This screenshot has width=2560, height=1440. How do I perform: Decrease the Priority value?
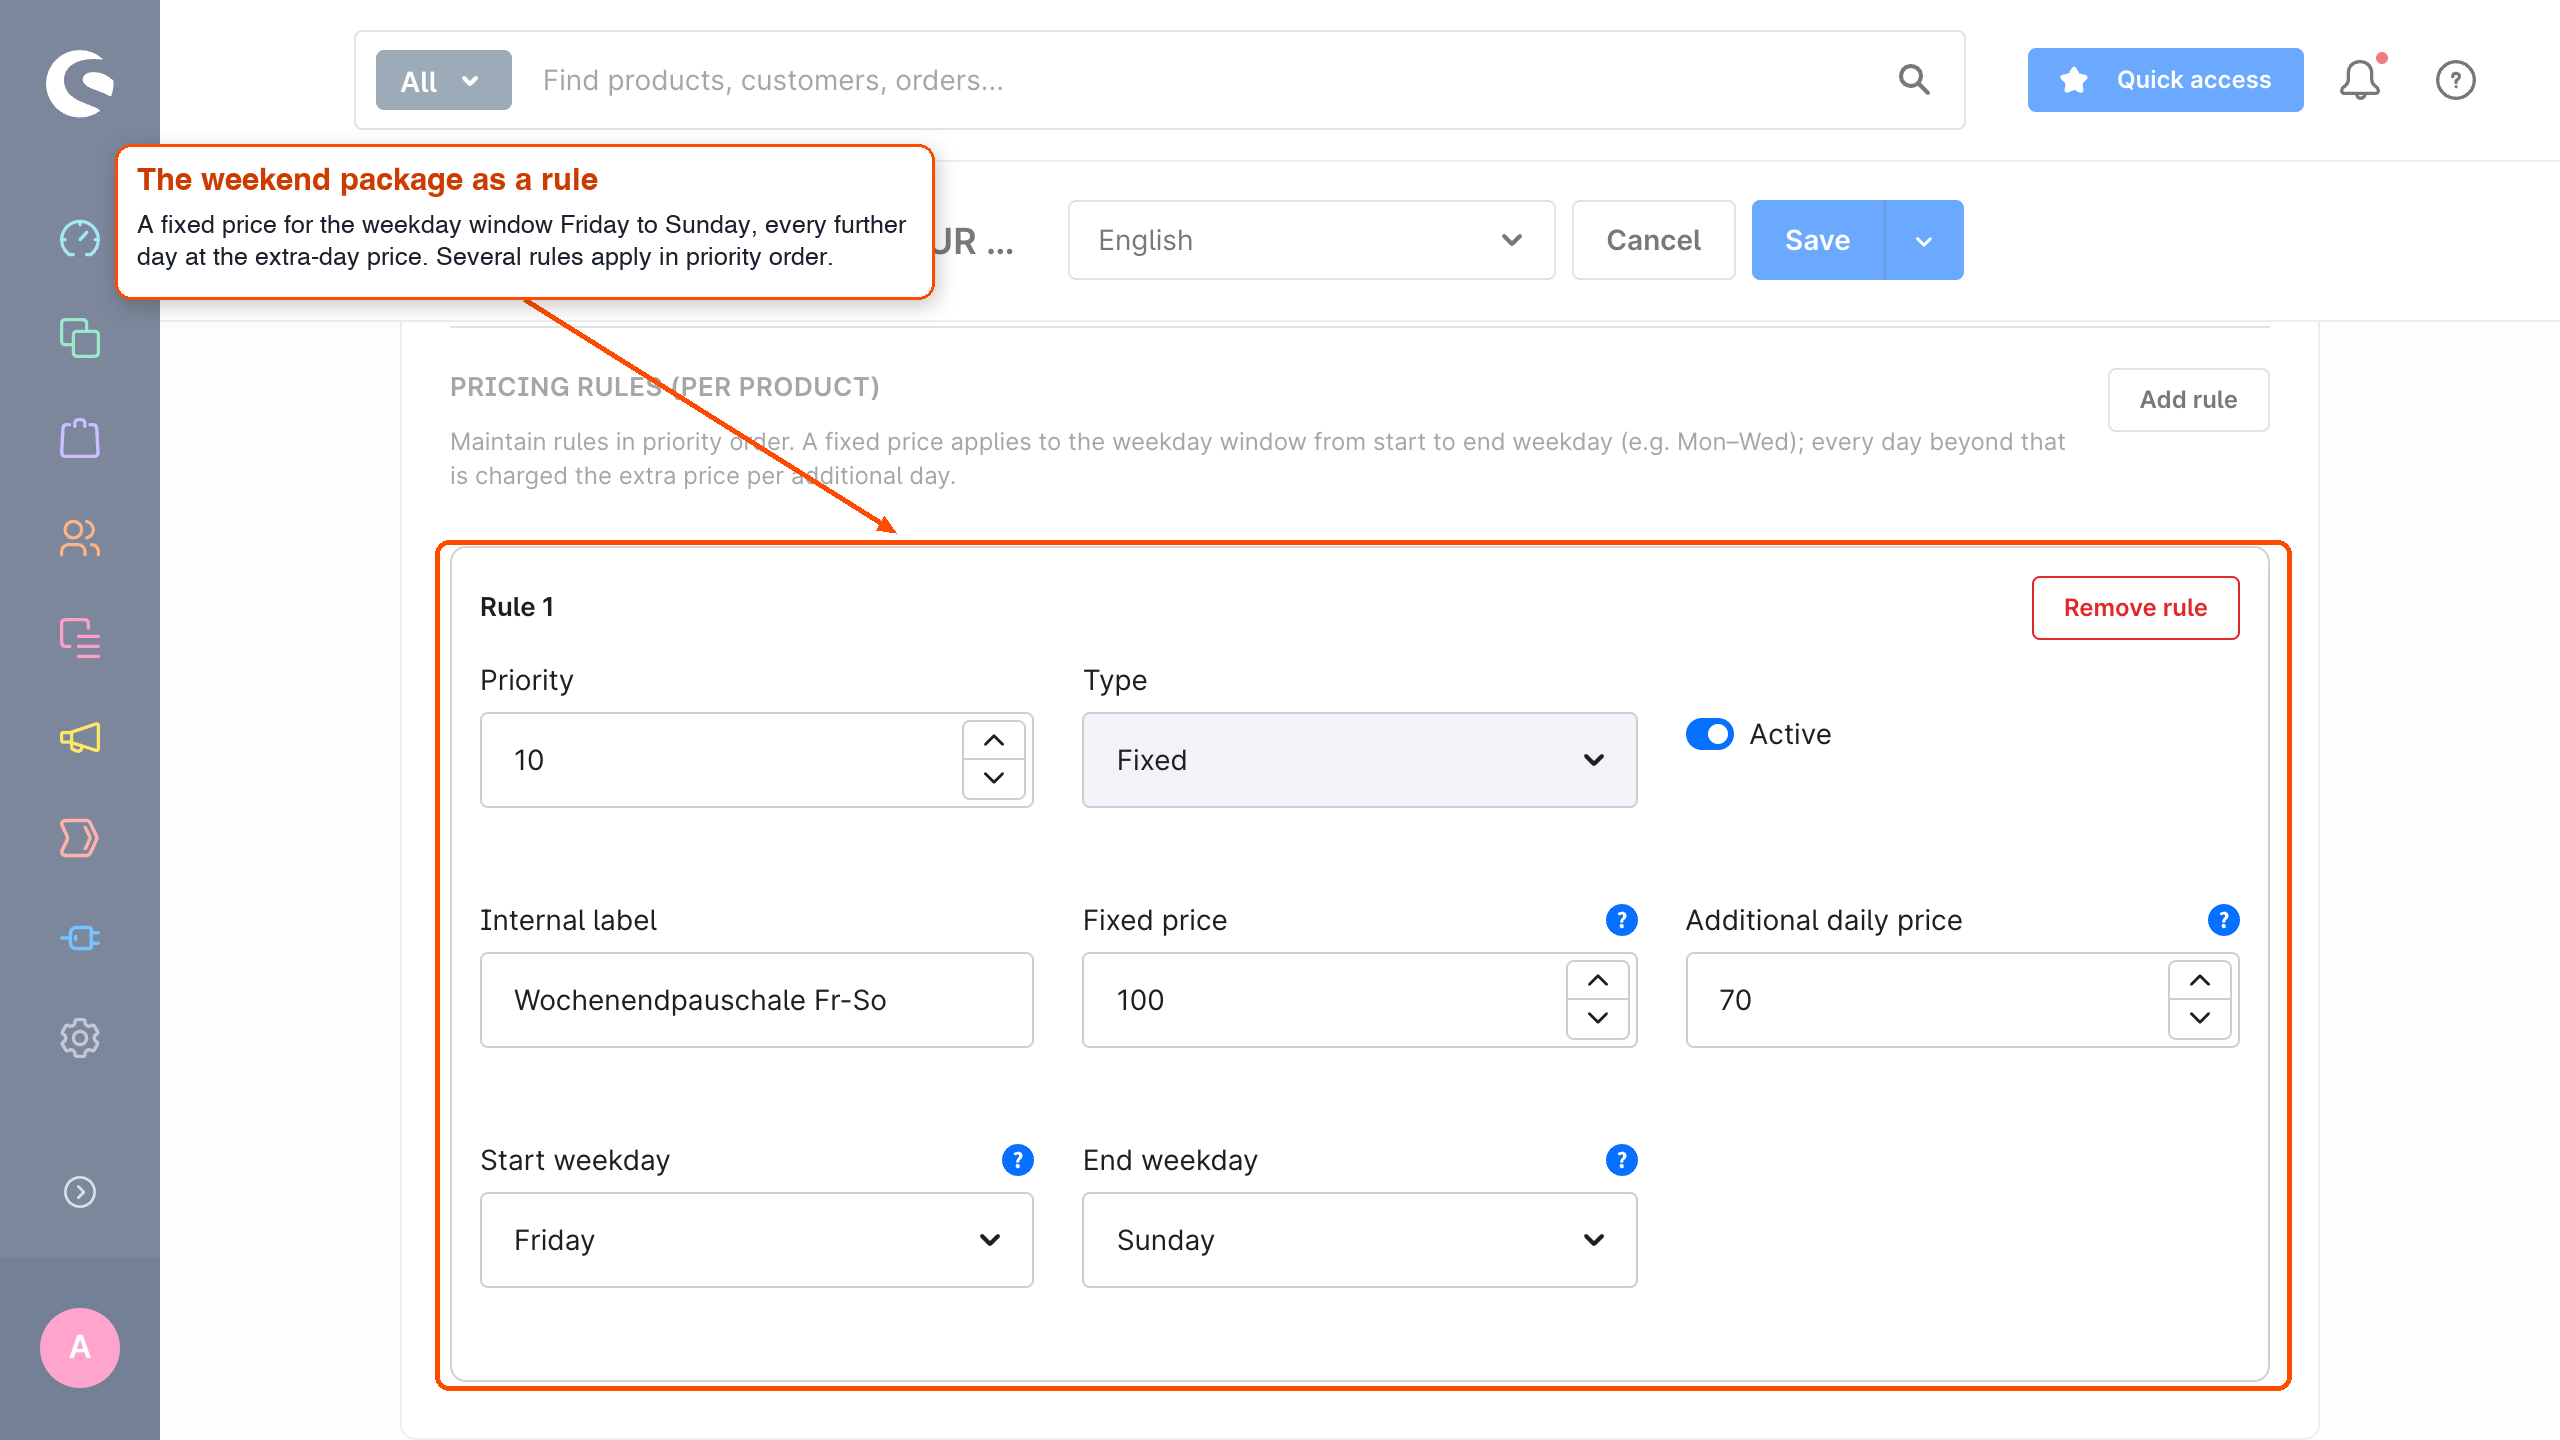click(x=993, y=778)
